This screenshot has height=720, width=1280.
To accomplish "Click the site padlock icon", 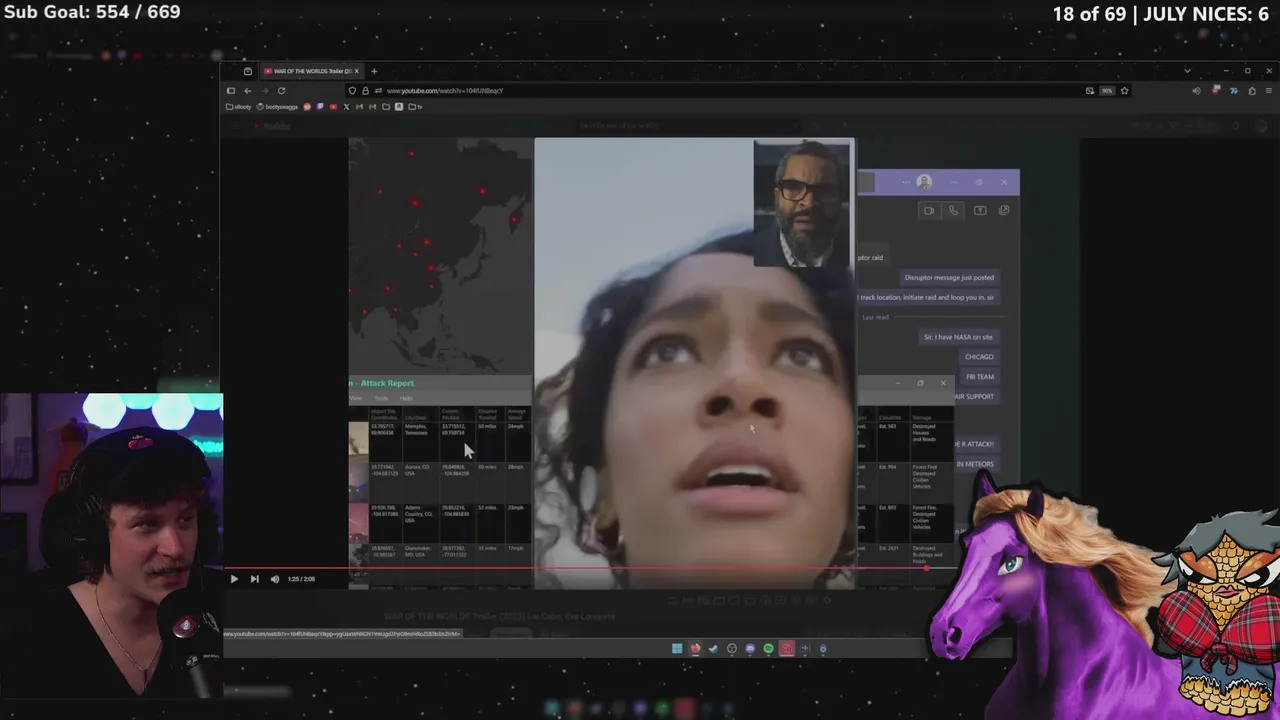I will click(x=365, y=91).
